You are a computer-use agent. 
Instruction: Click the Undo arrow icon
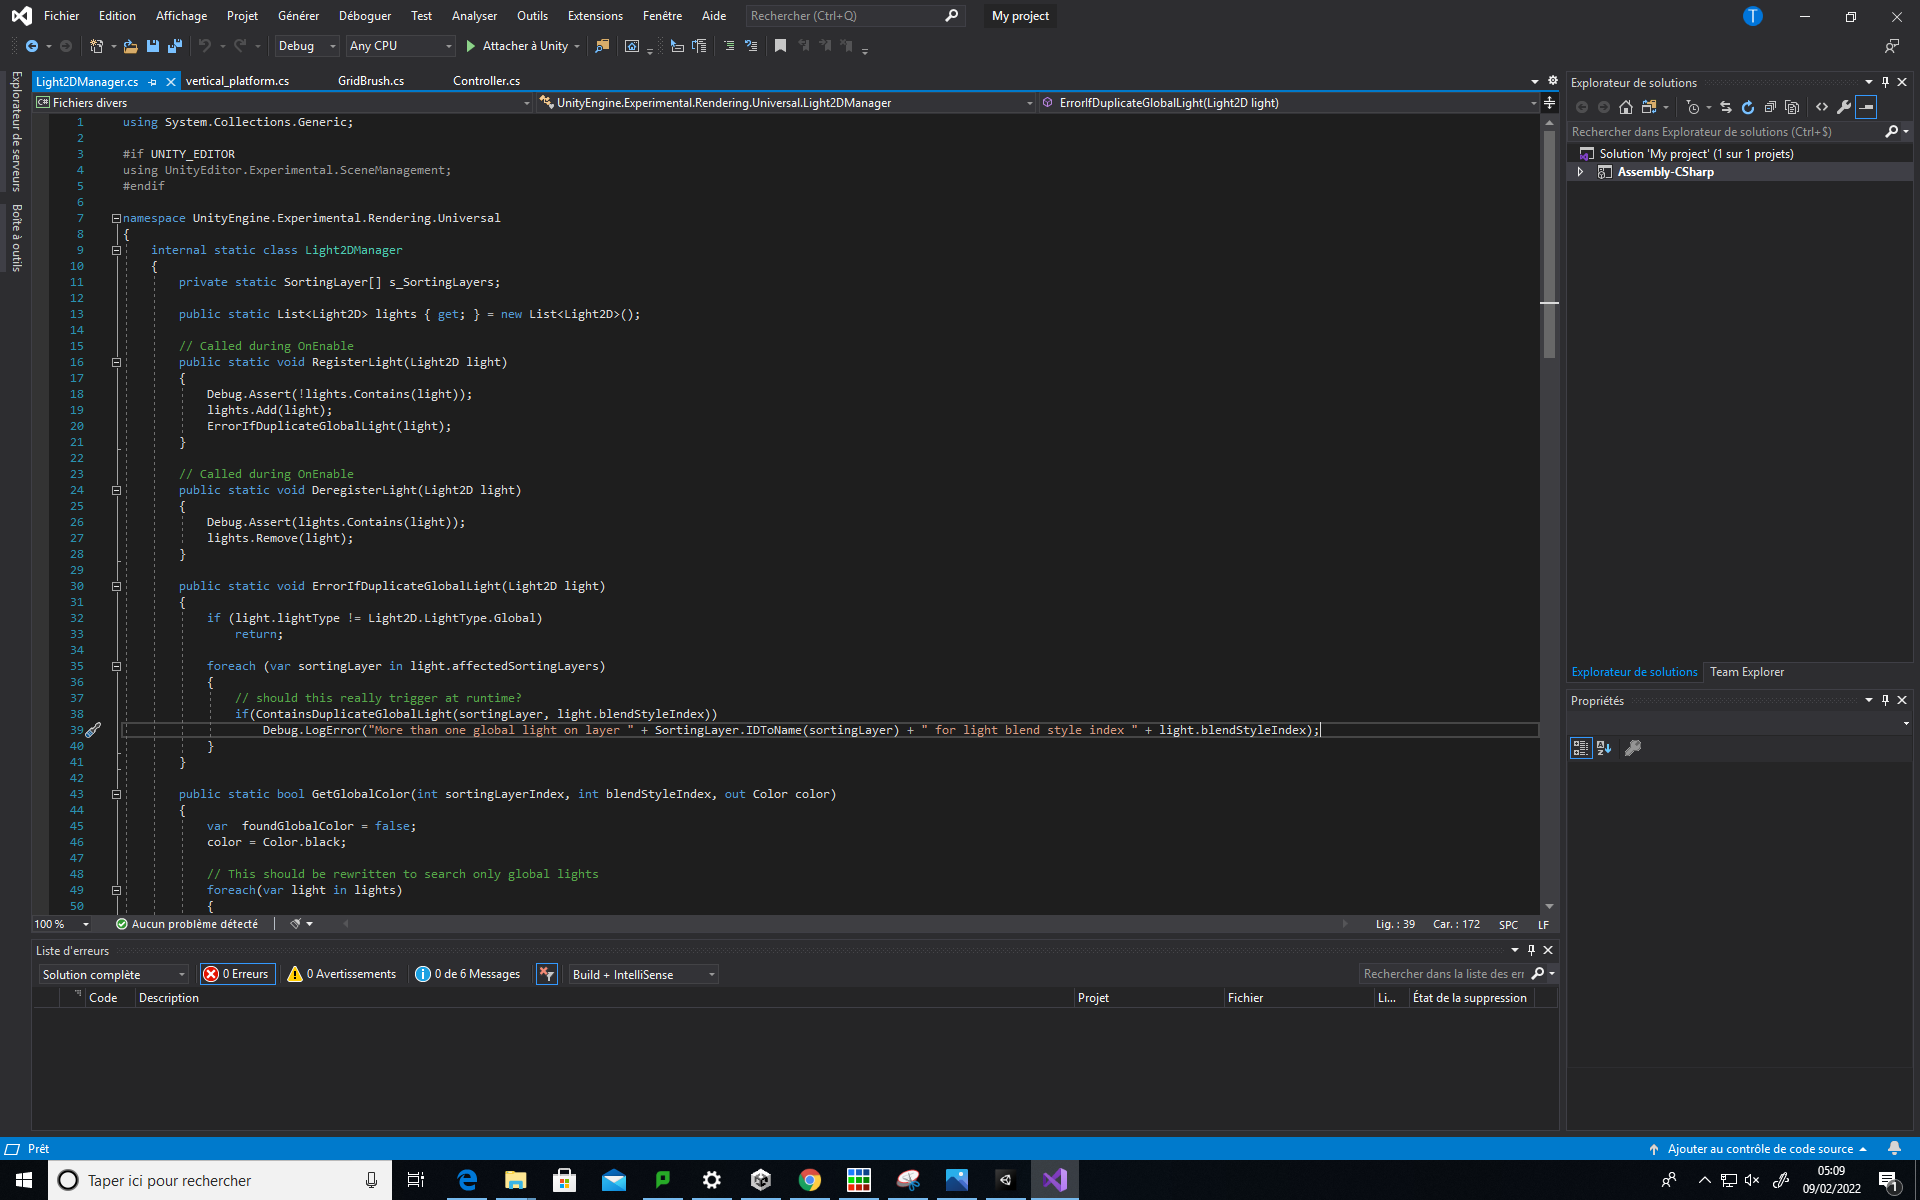(x=205, y=46)
